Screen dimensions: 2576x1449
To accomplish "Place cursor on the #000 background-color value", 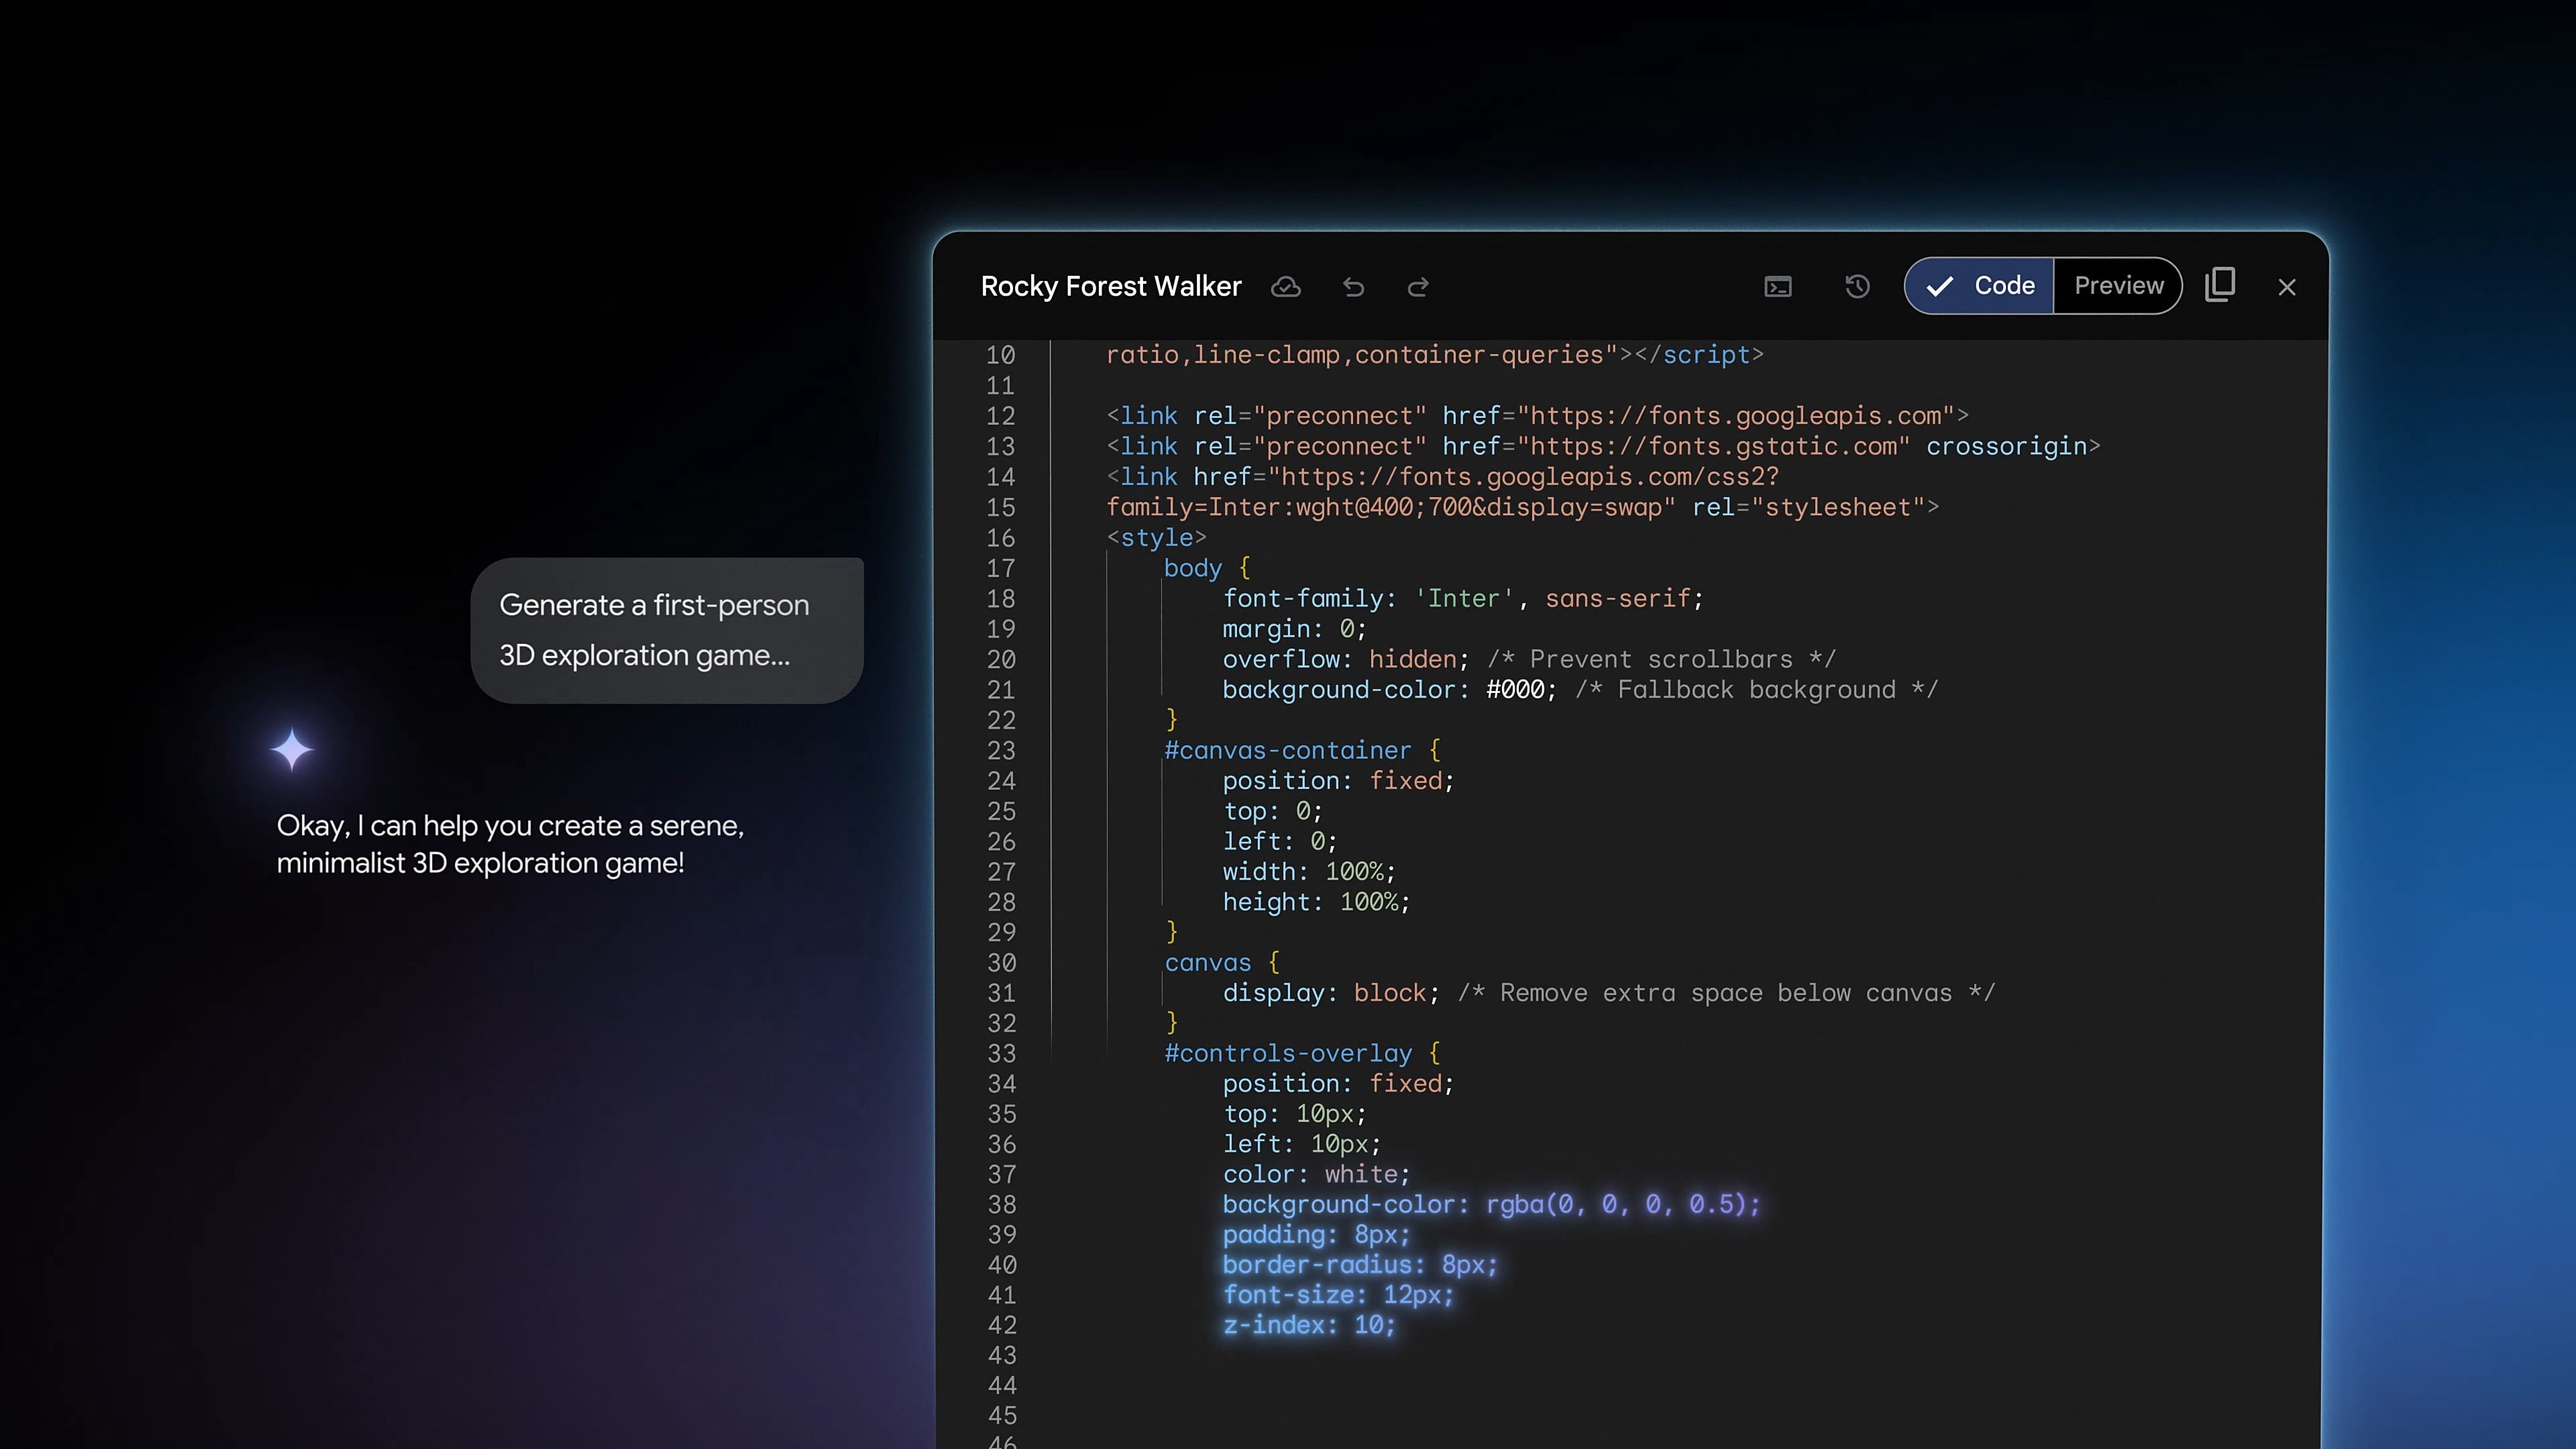I will pyautogui.click(x=1515, y=690).
